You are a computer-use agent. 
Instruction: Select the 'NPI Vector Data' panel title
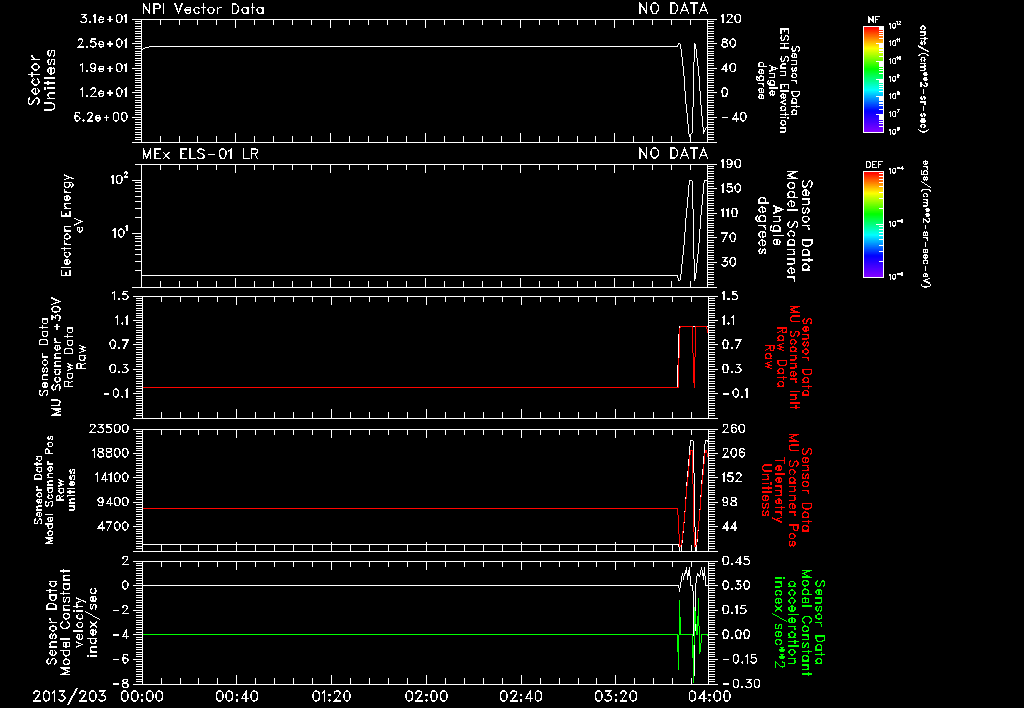(203, 9)
